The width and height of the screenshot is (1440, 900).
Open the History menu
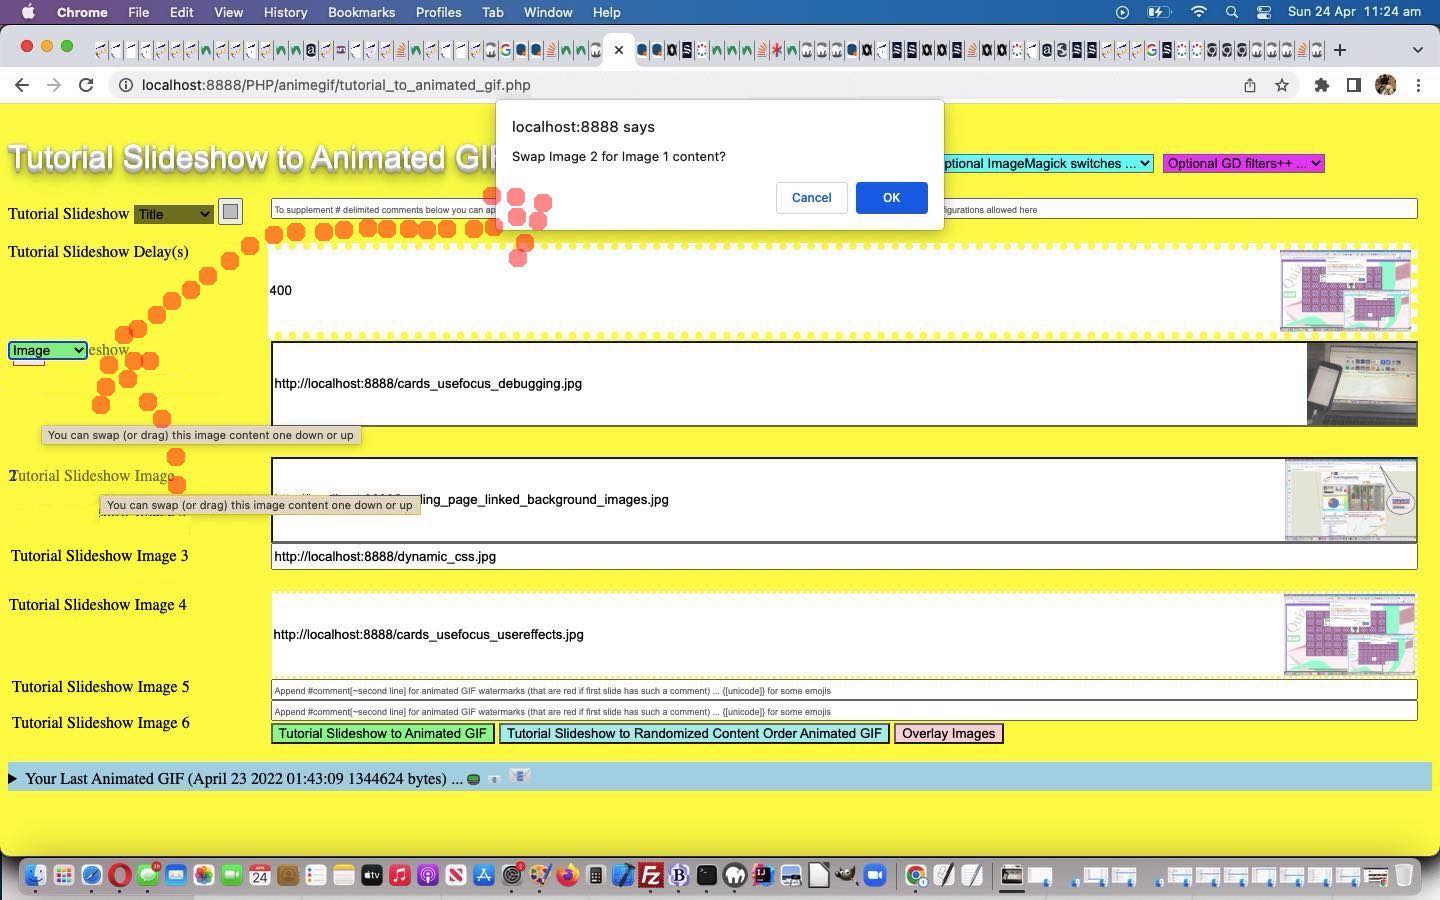285,12
